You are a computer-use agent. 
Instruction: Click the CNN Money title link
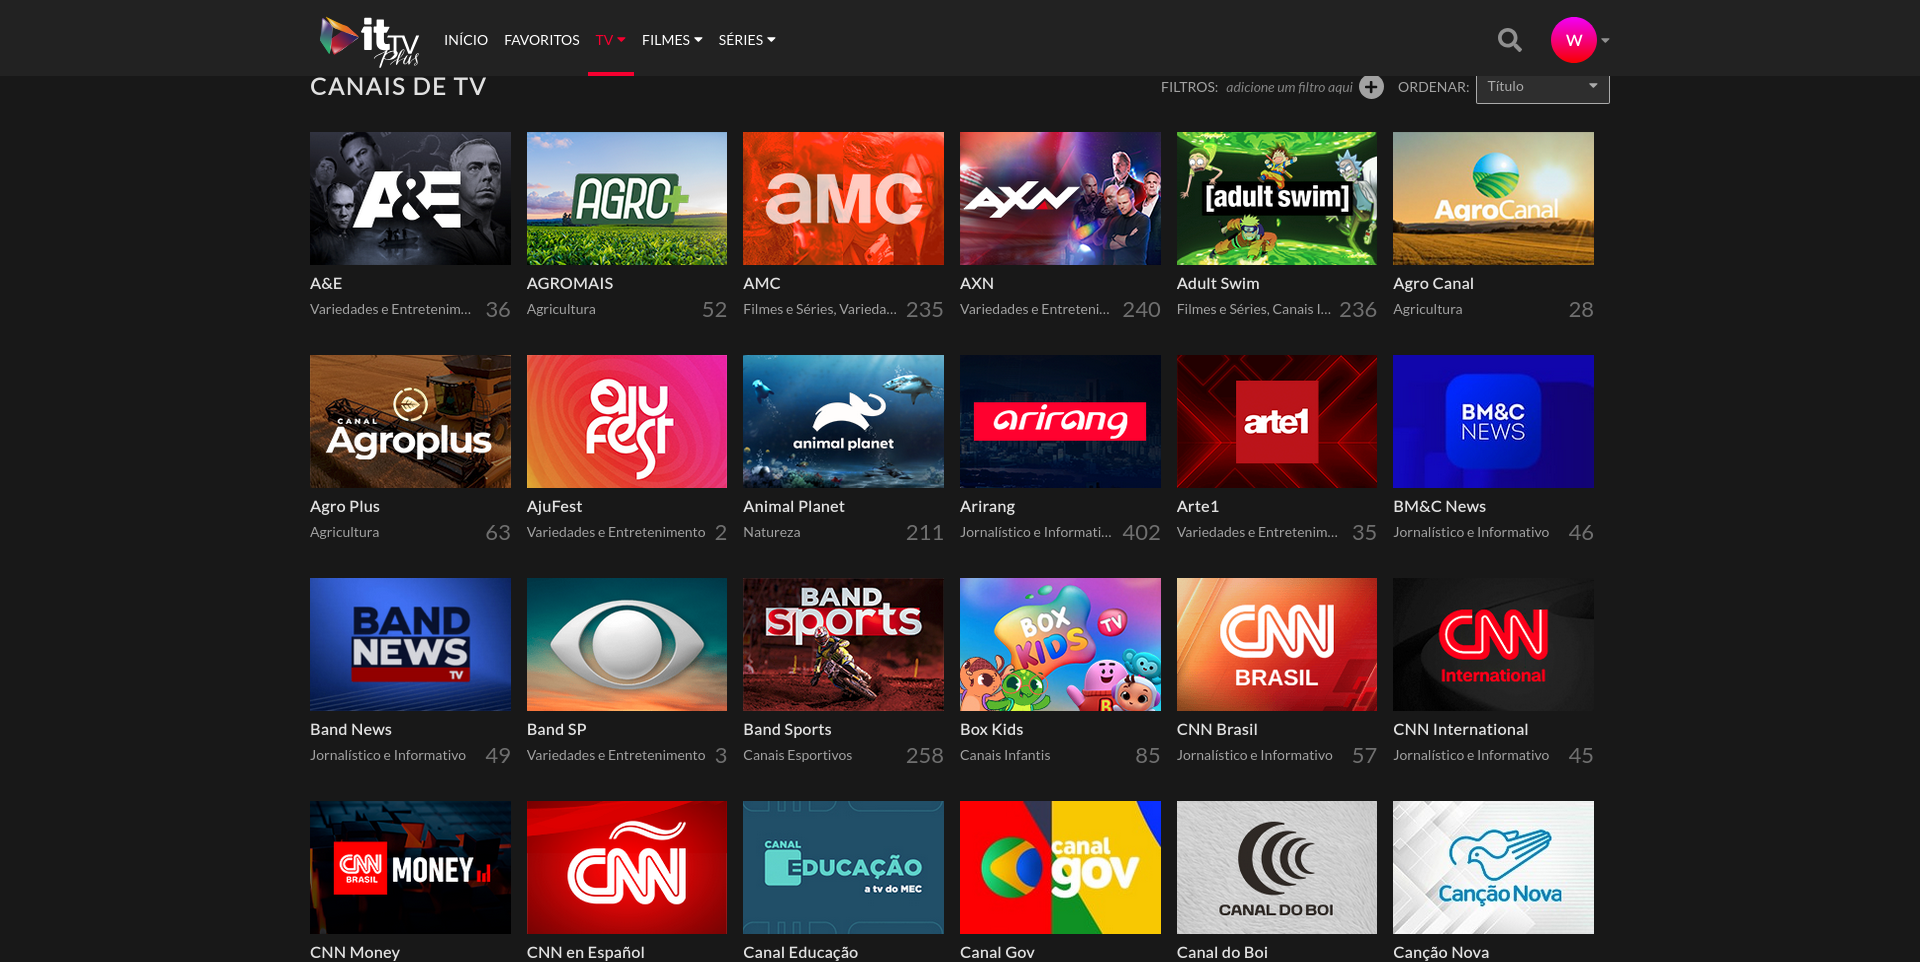(x=355, y=952)
